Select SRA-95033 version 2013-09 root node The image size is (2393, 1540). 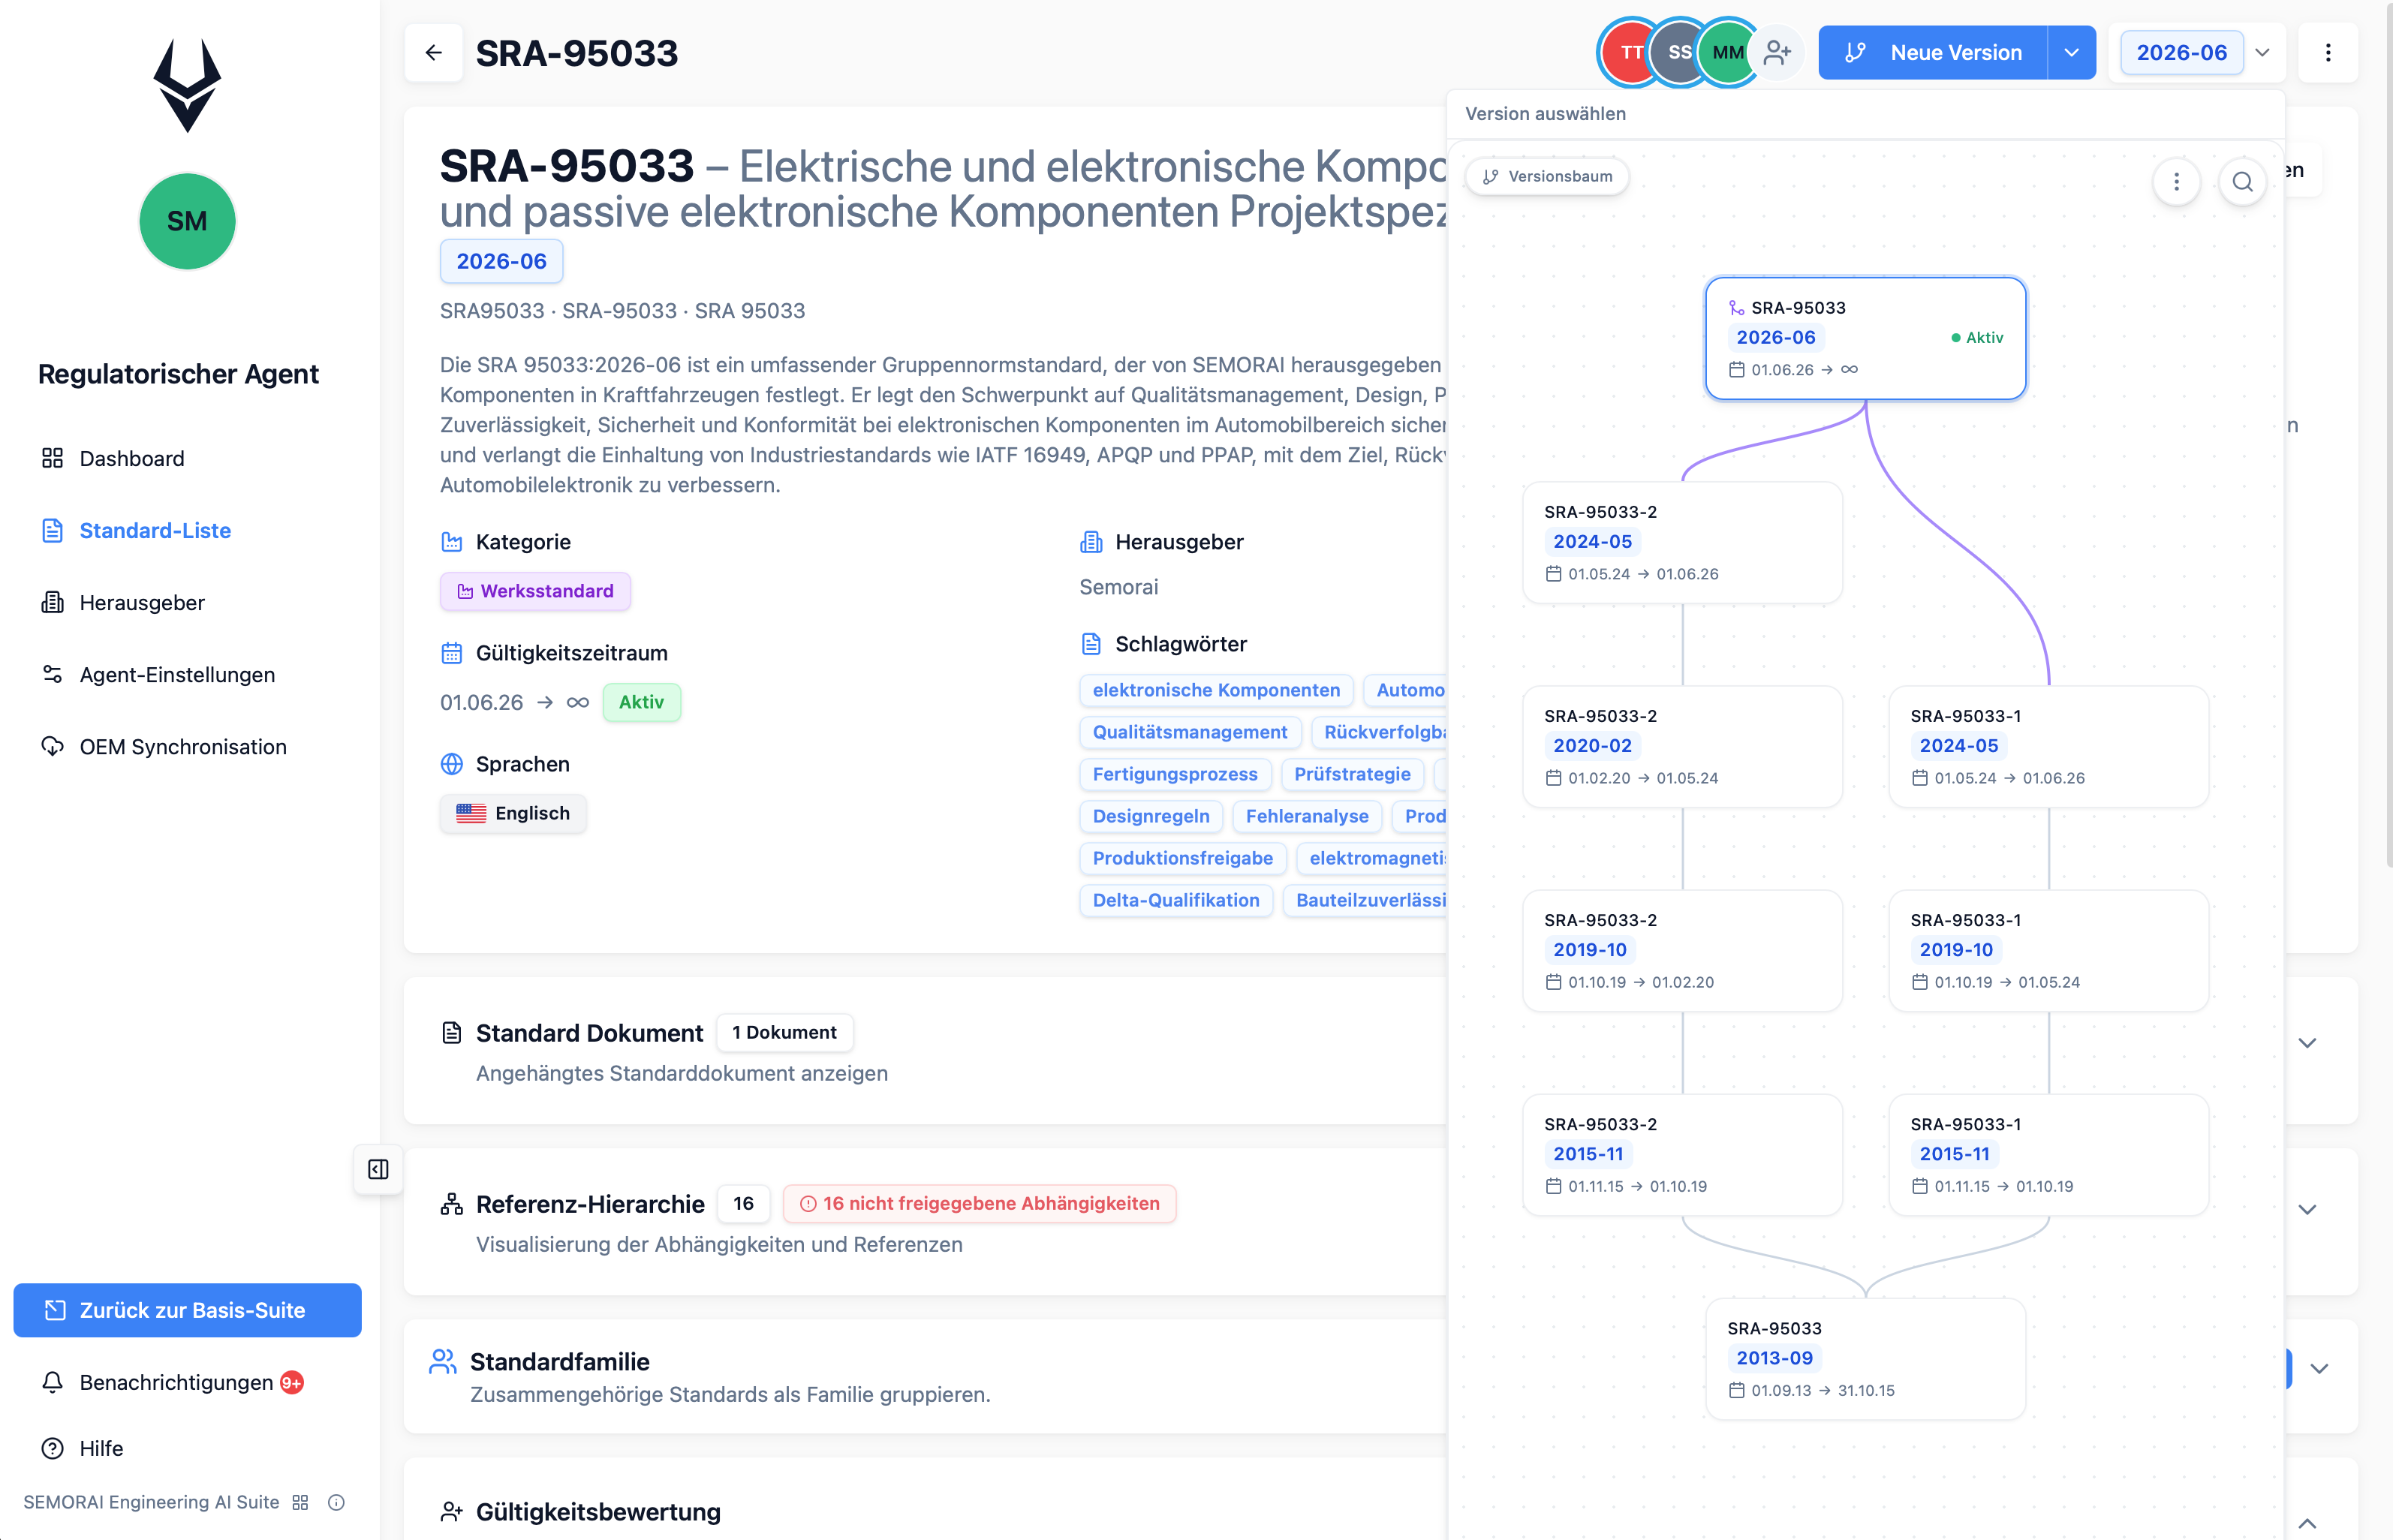1865,1358
